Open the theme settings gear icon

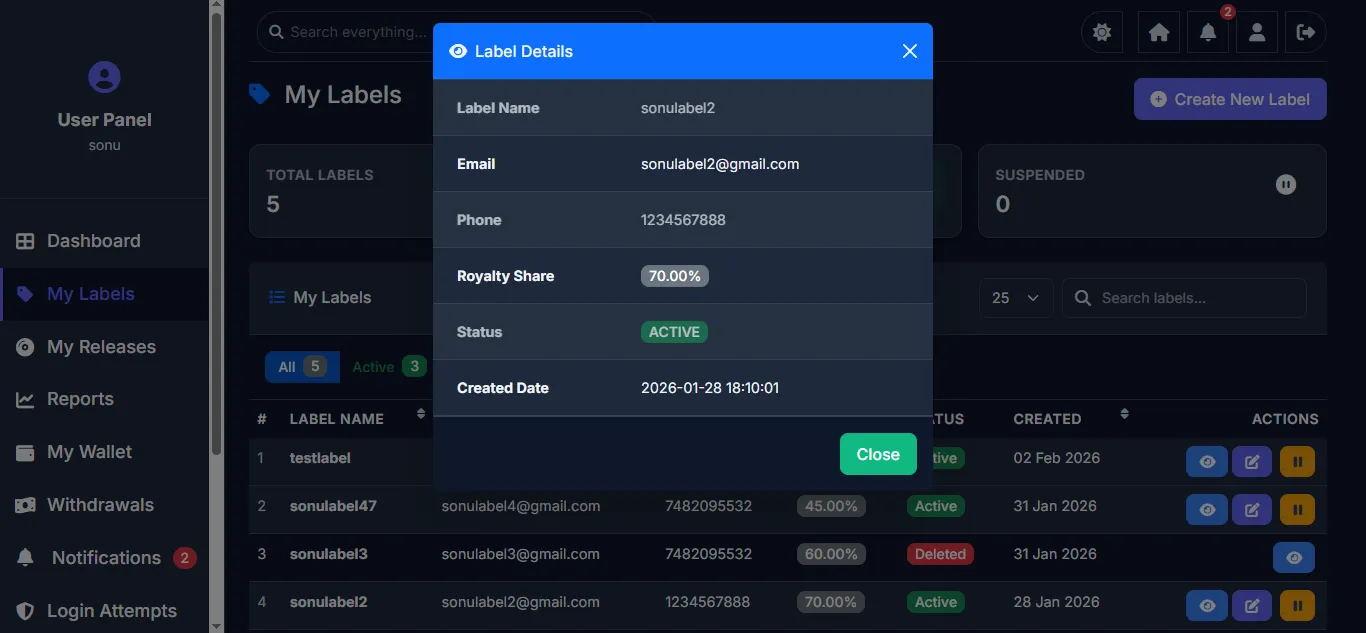[x=1102, y=33]
